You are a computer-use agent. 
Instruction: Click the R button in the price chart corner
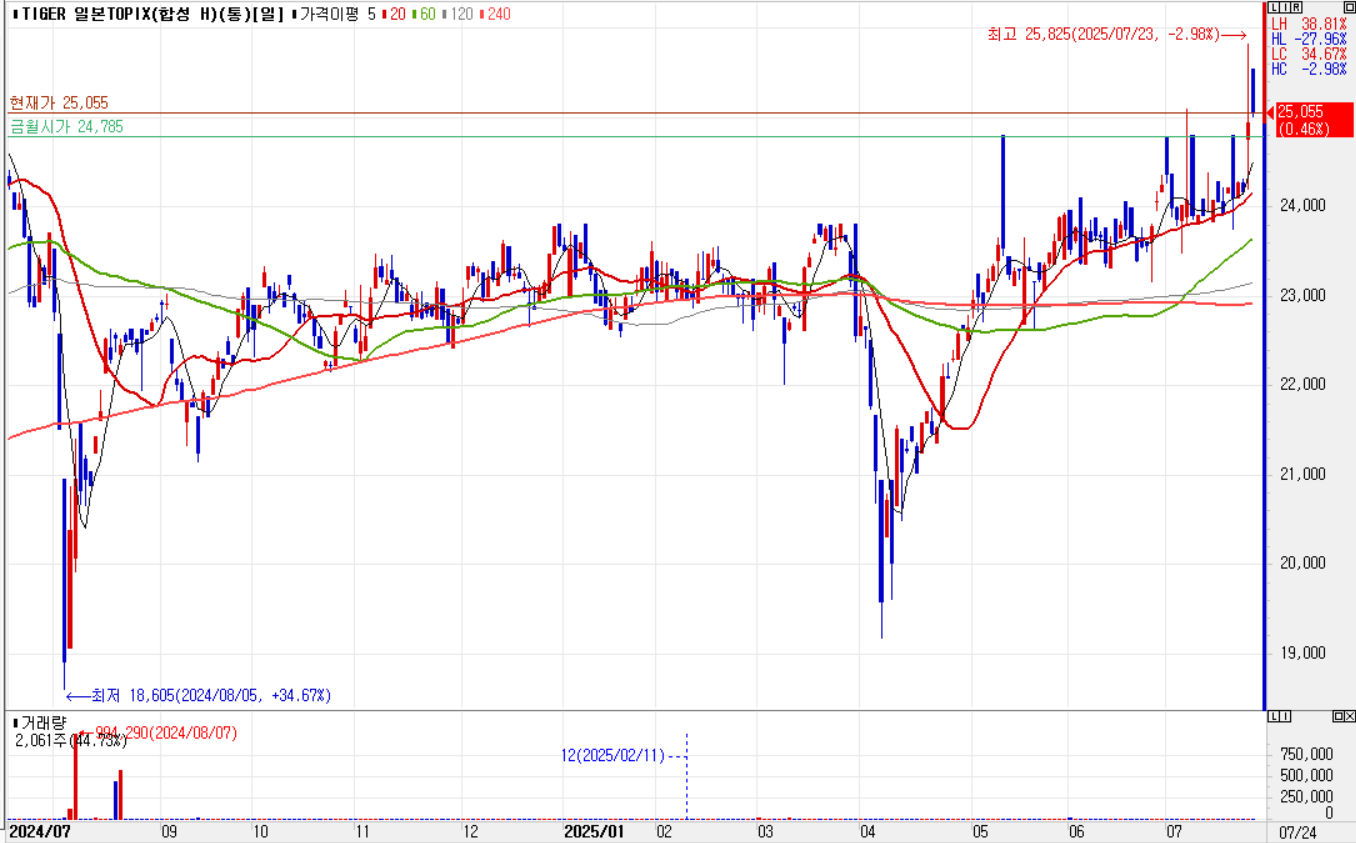point(1296,8)
